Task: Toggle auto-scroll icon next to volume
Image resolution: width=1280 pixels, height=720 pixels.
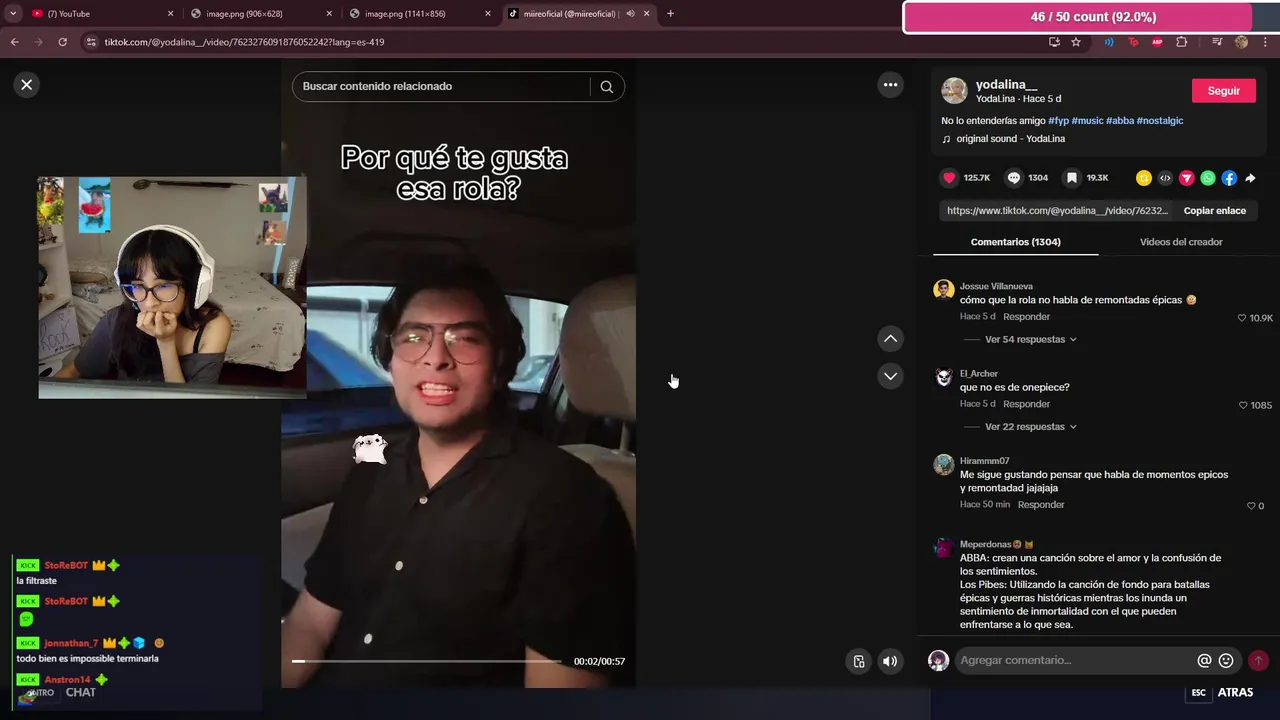Action: (x=858, y=661)
